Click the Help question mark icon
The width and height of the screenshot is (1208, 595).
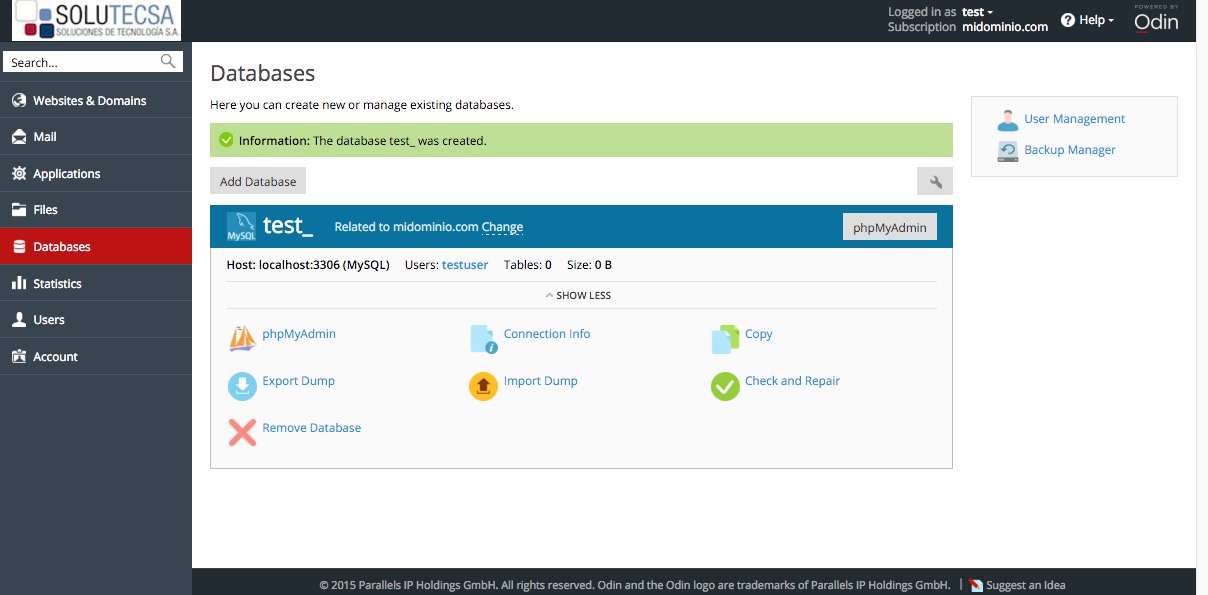[x=1068, y=20]
